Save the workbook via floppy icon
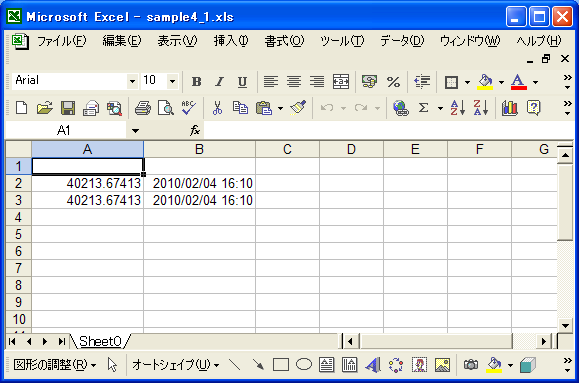 pyautogui.click(x=68, y=108)
